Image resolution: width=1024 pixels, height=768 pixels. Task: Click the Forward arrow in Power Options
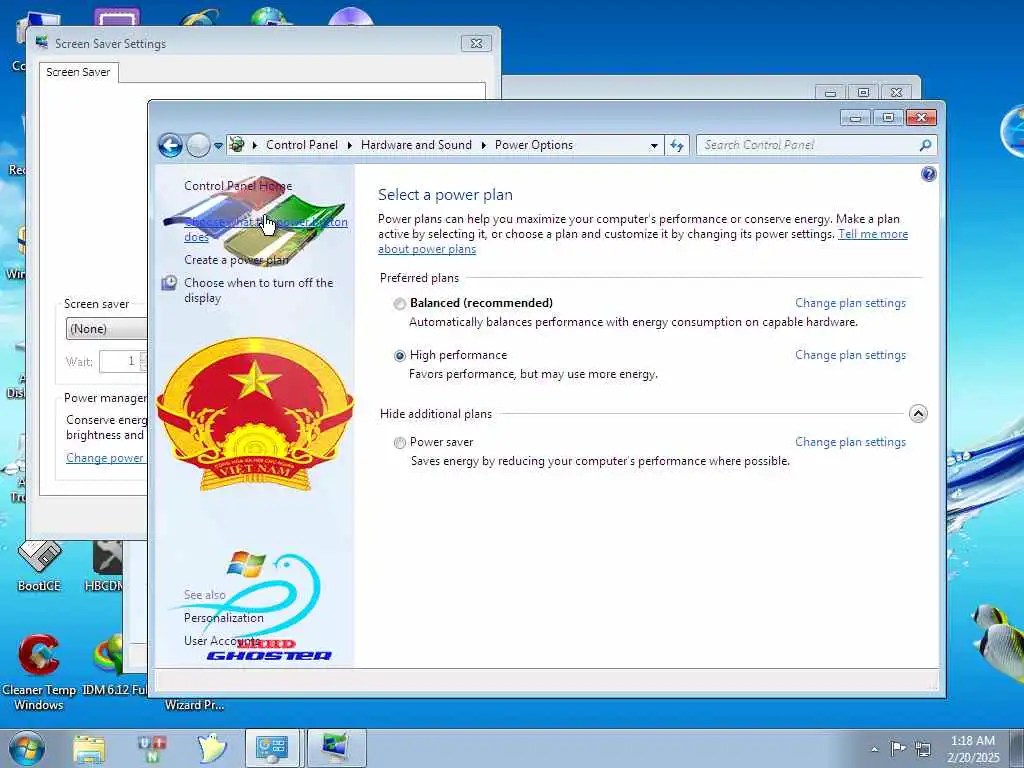[198, 145]
